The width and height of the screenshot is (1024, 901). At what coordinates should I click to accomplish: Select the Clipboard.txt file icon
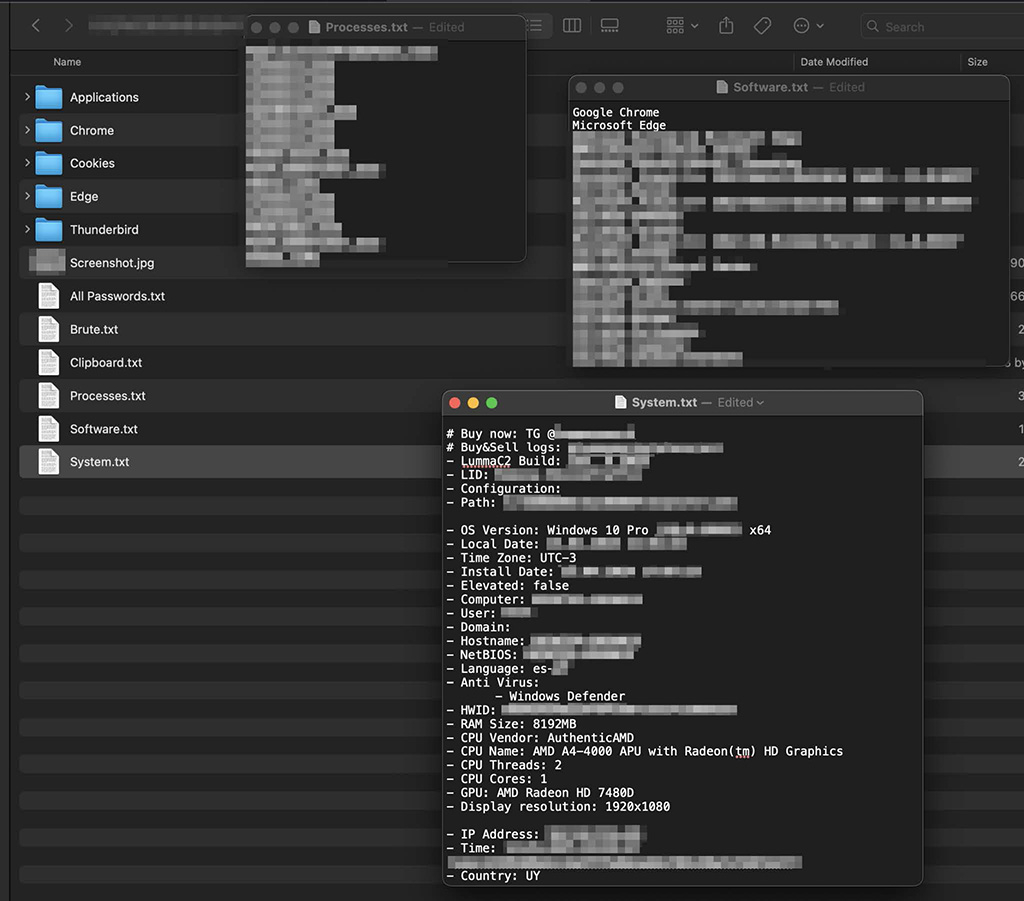tap(48, 362)
